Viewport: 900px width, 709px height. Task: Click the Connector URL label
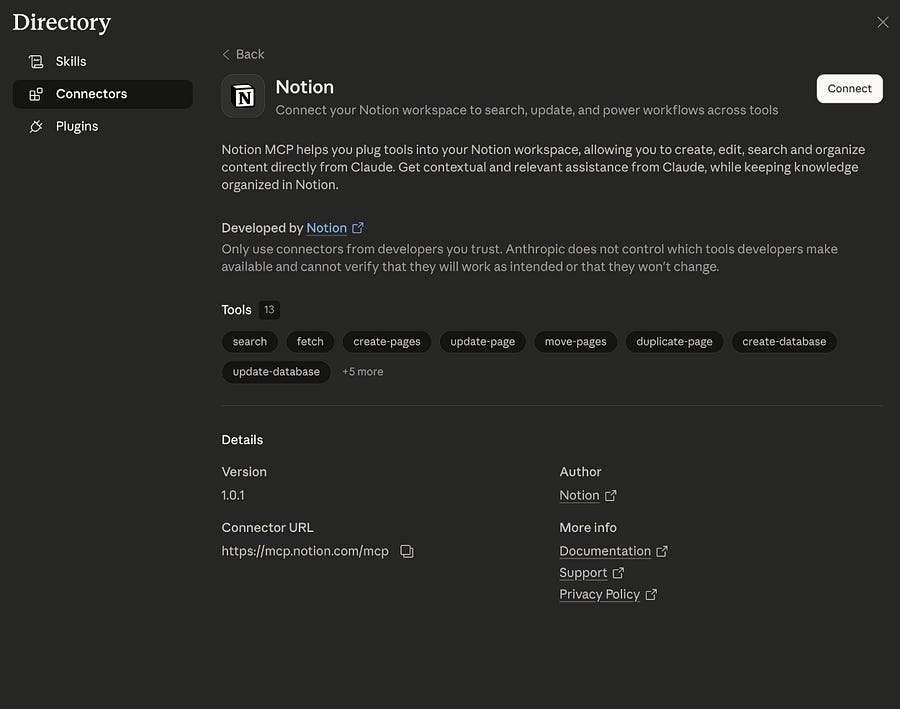pos(267,528)
